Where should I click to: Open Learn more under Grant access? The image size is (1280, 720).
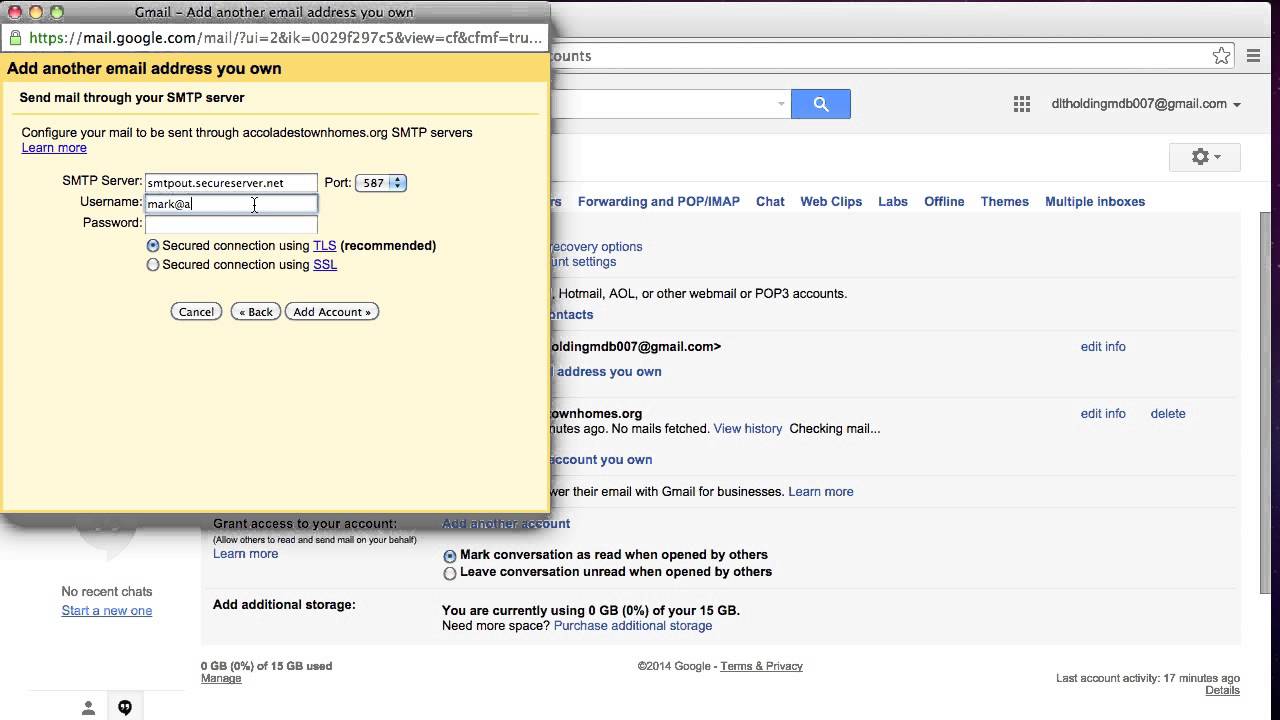click(x=245, y=554)
